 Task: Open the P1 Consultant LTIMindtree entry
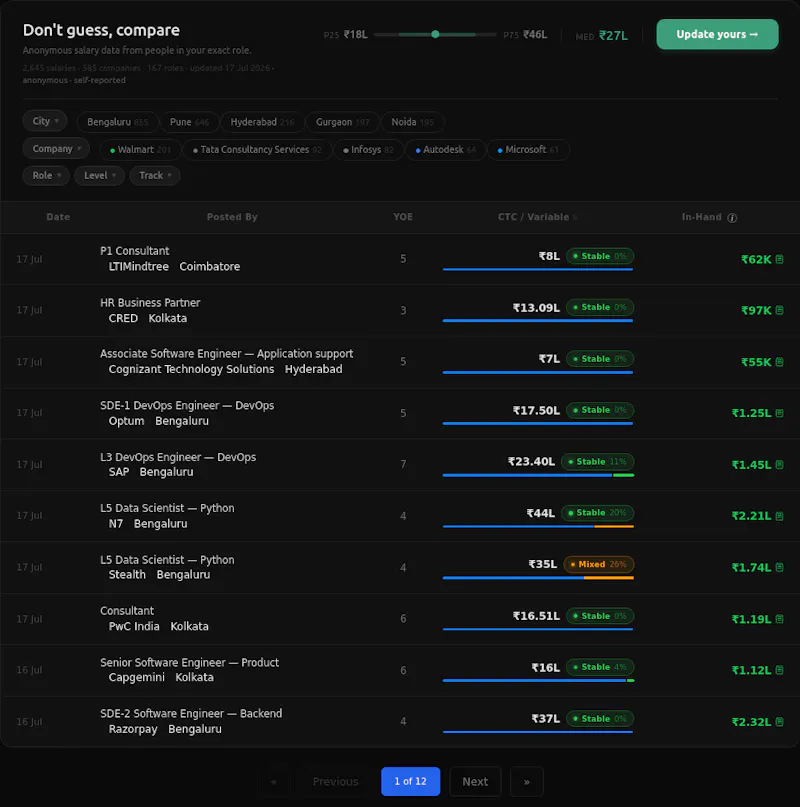pyautogui.click(x=399, y=259)
